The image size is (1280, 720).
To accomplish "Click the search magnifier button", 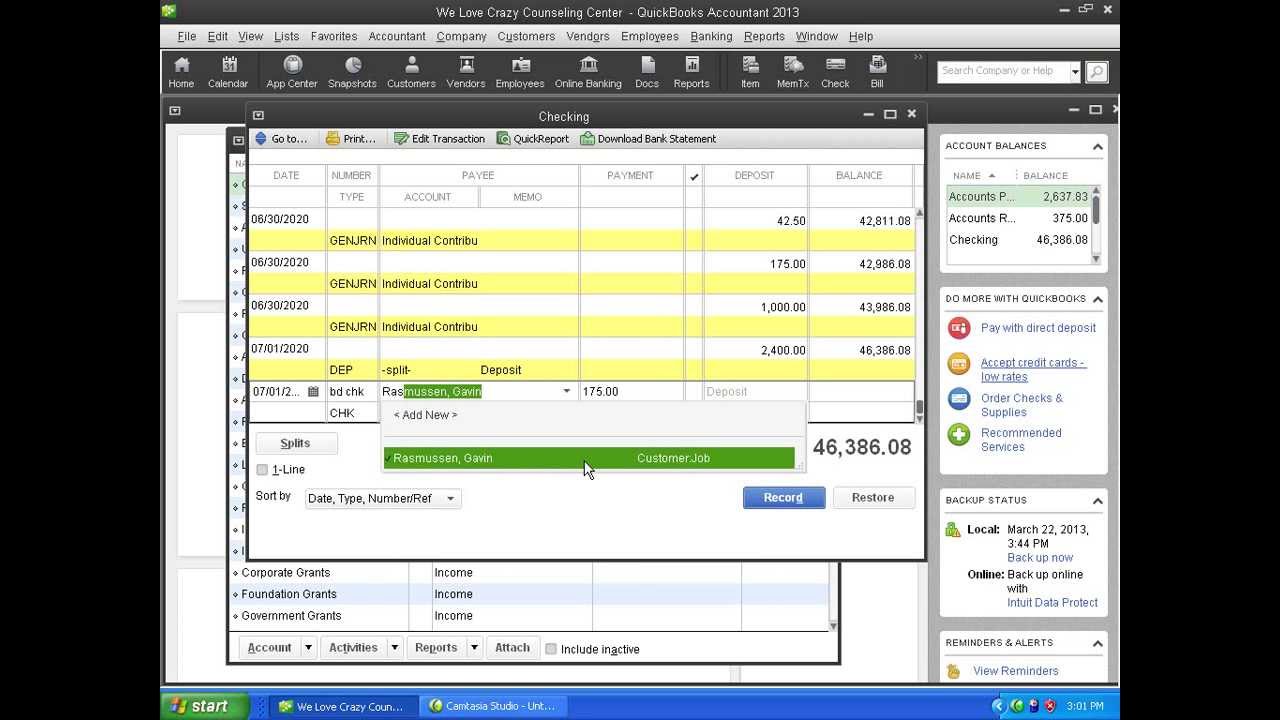I will point(1096,71).
